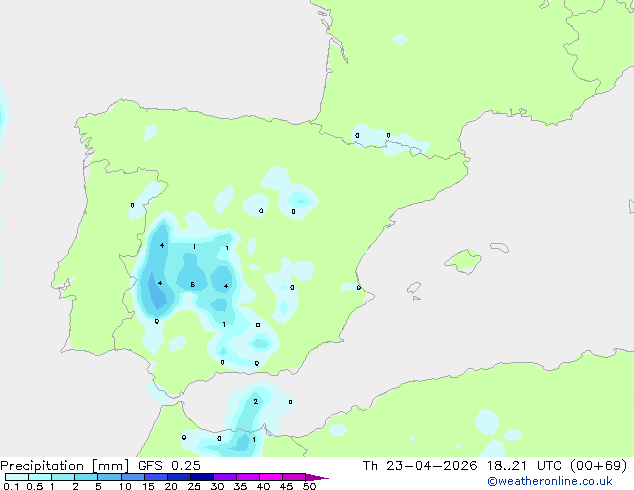This screenshot has width=634, height=490.
Task: Pick the 40–45 mm magenta legend box
Action: (x=271, y=477)
